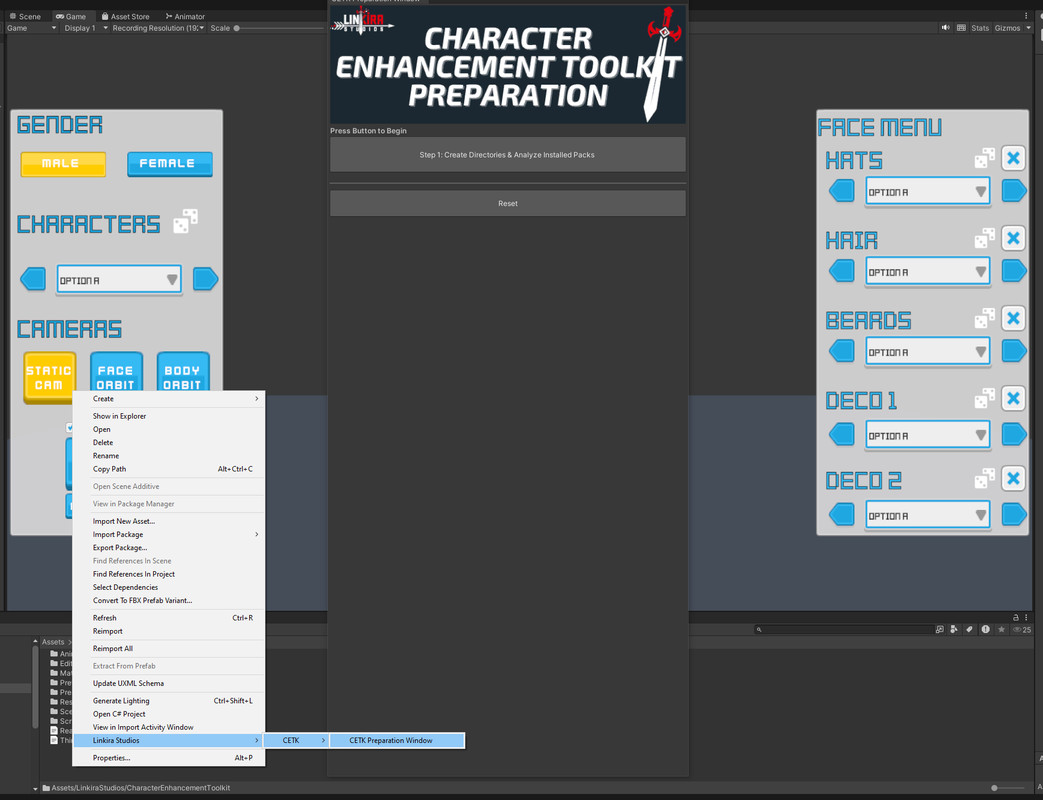The image size is (1043, 800).
Task: Open the Recording Resolution dropdown
Action: point(158,28)
